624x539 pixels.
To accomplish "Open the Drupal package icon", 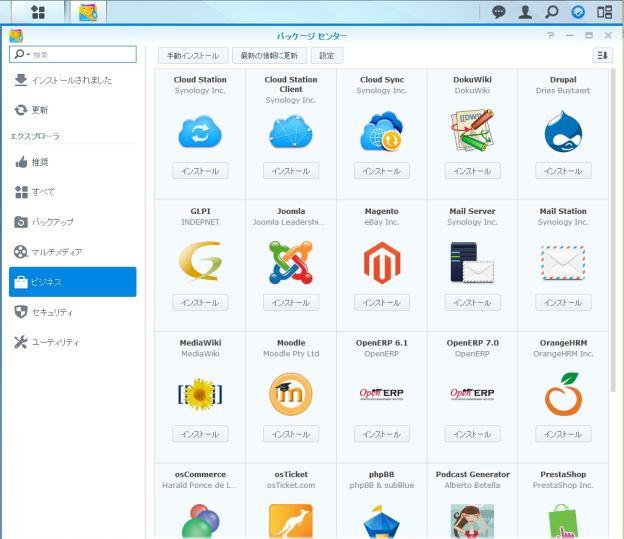I will click(x=563, y=131).
